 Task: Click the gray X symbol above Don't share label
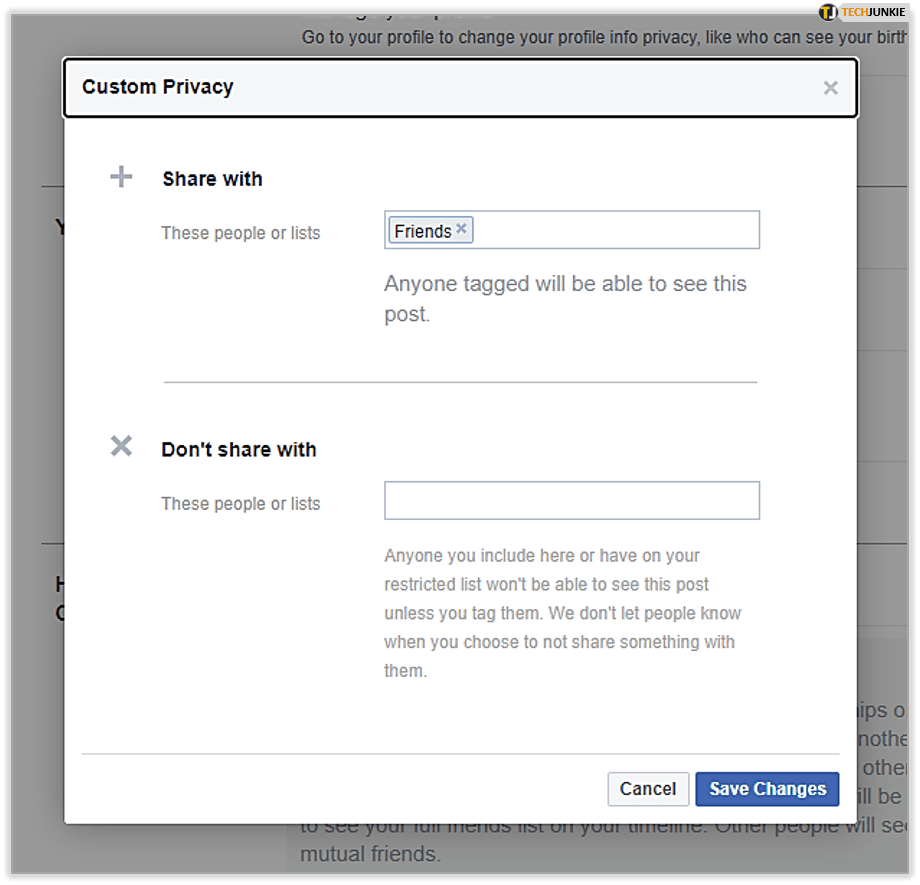click(120, 446)
